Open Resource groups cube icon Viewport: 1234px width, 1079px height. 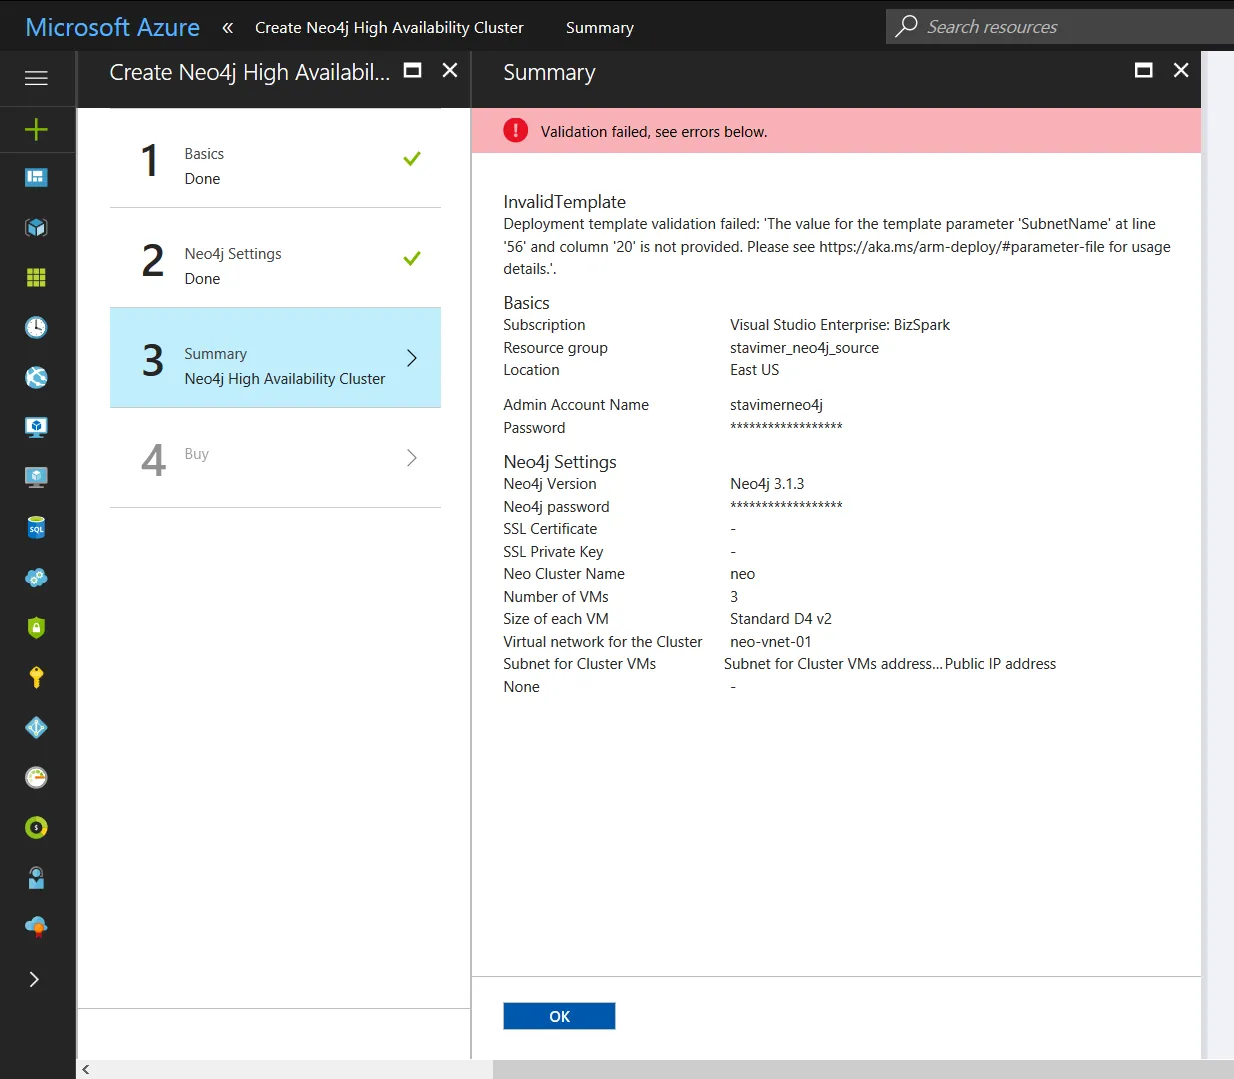36,228
